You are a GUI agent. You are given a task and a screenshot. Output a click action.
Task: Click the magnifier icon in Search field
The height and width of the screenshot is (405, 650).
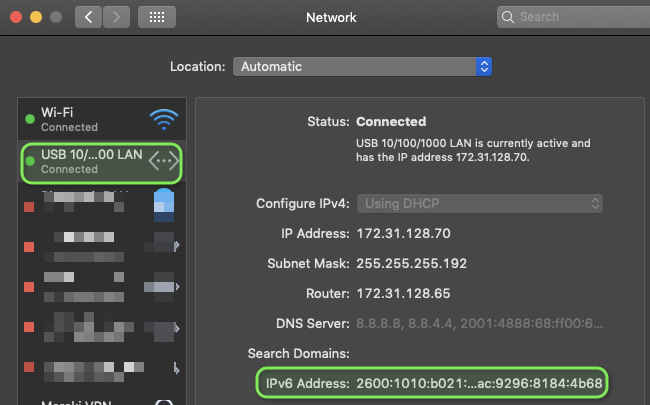click(508, 17)
